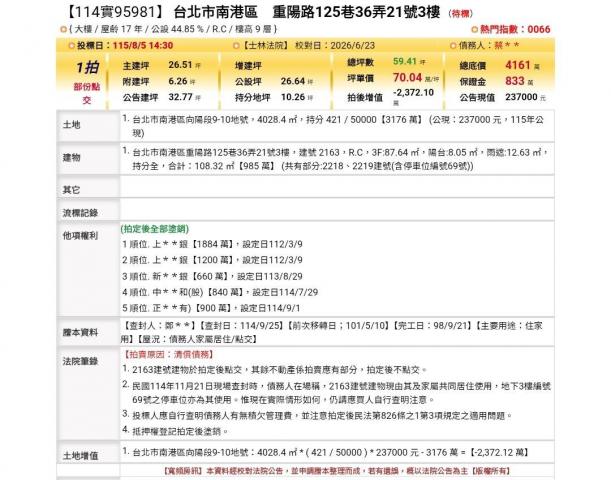Click the 土地增值 row label
The width and height of the screenshot is (611, 480).
coord(80,455)
